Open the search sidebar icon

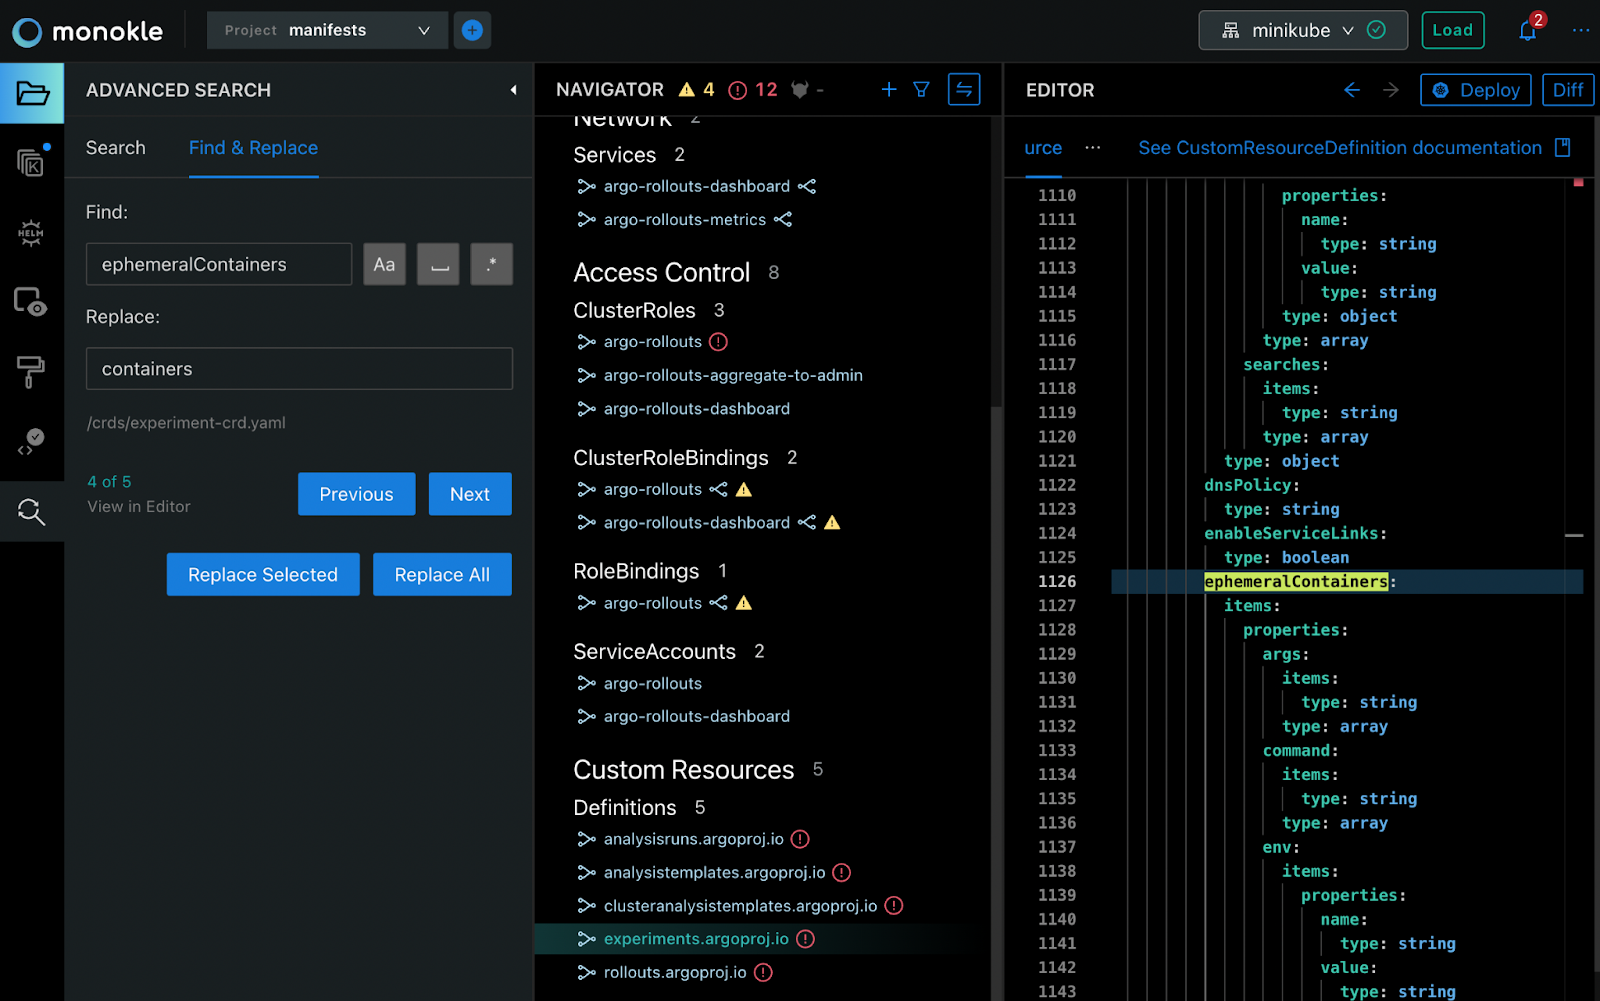coord(32,512)
